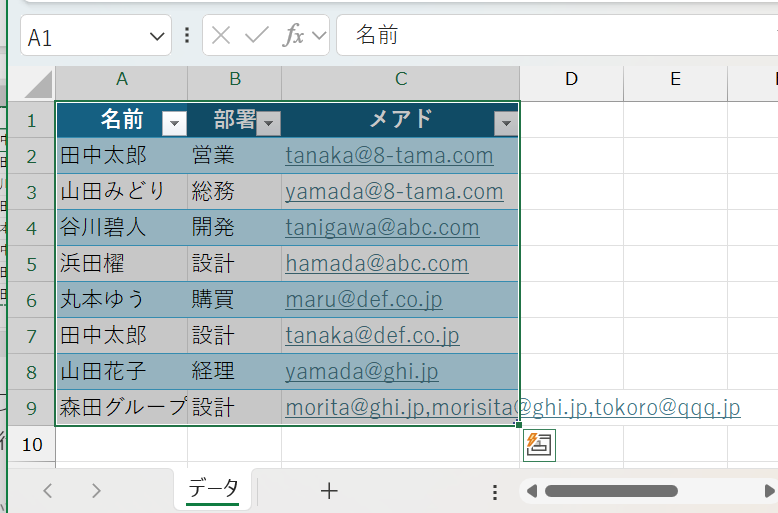The image size is (778, 513).
Task: Switch to the データ sheet tab
Action: point(213,488)
